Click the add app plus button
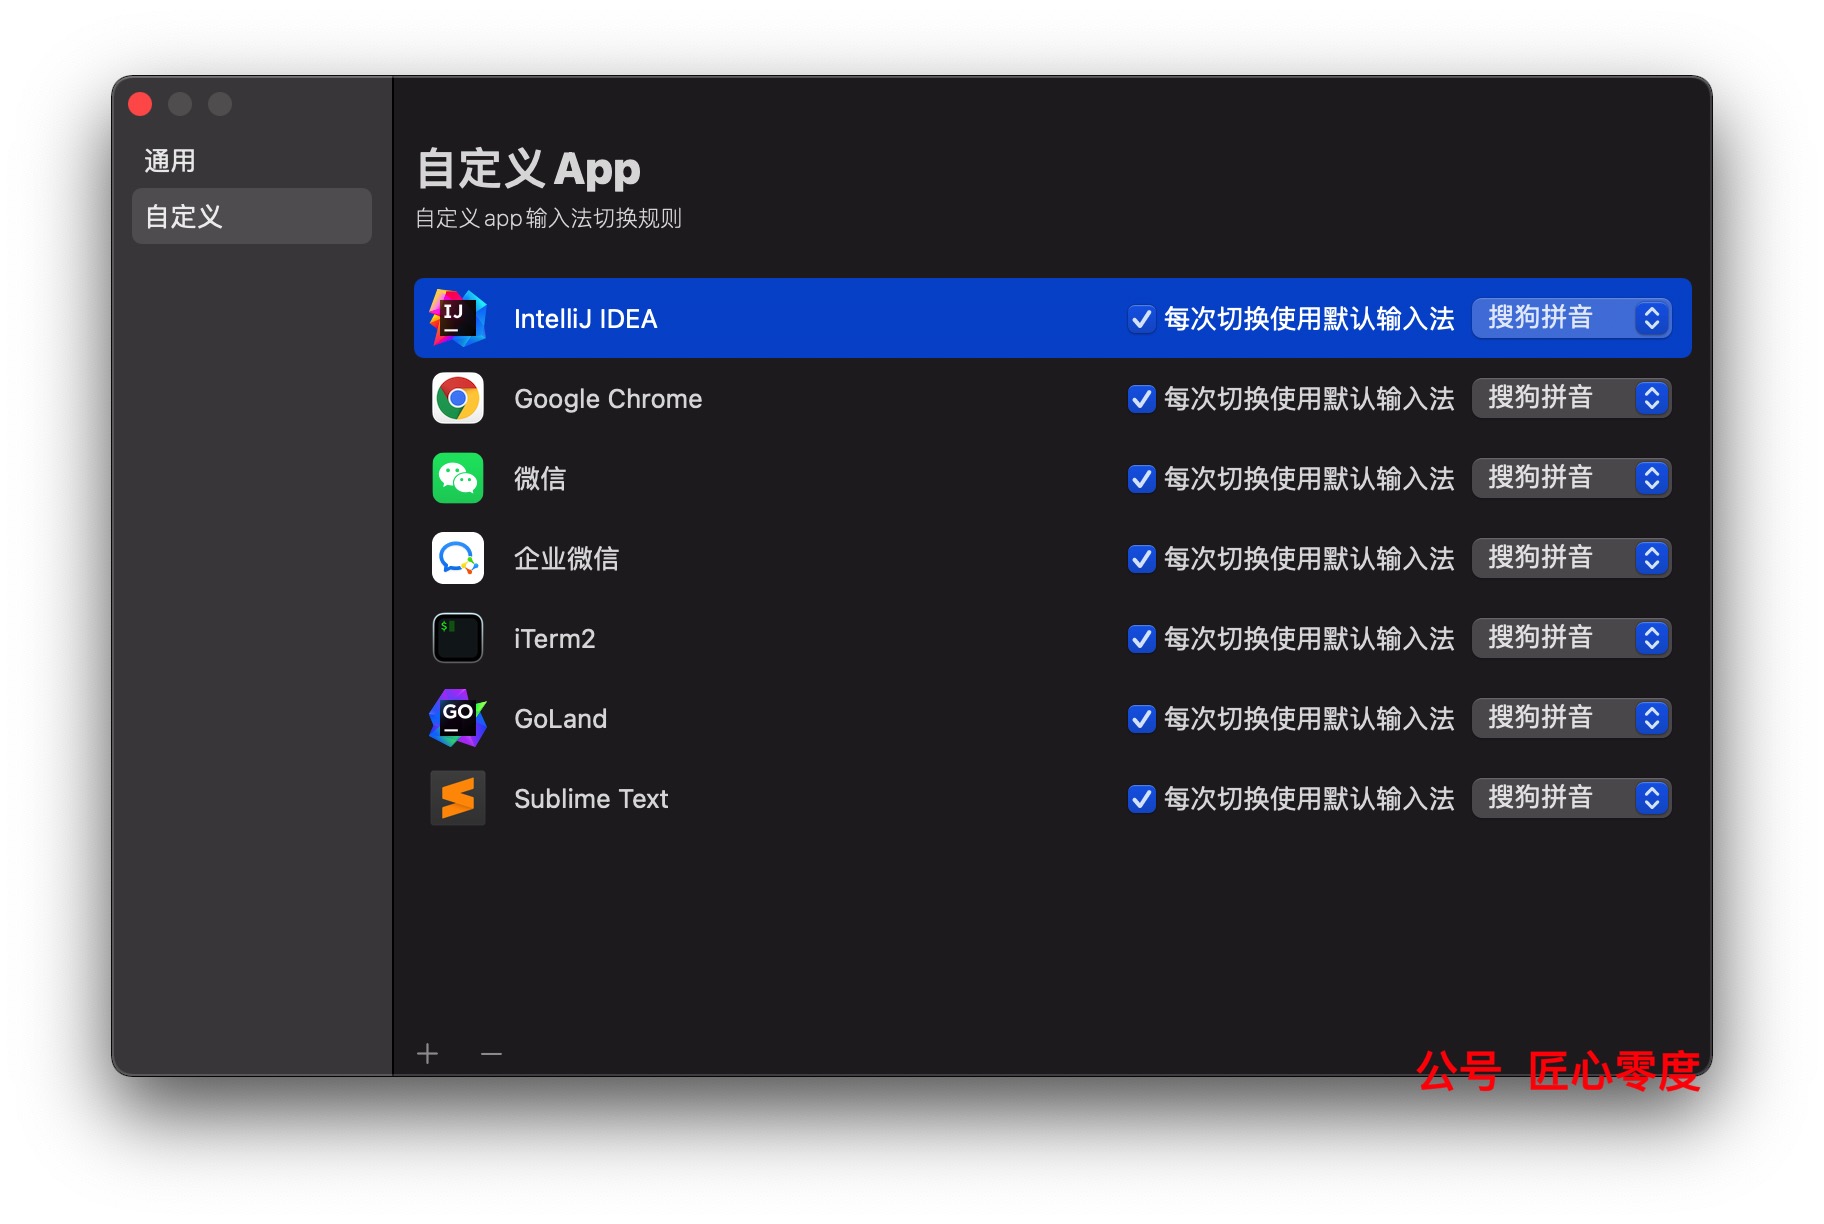The height and width of the screenshot is (1224, 1824). 428,1053
